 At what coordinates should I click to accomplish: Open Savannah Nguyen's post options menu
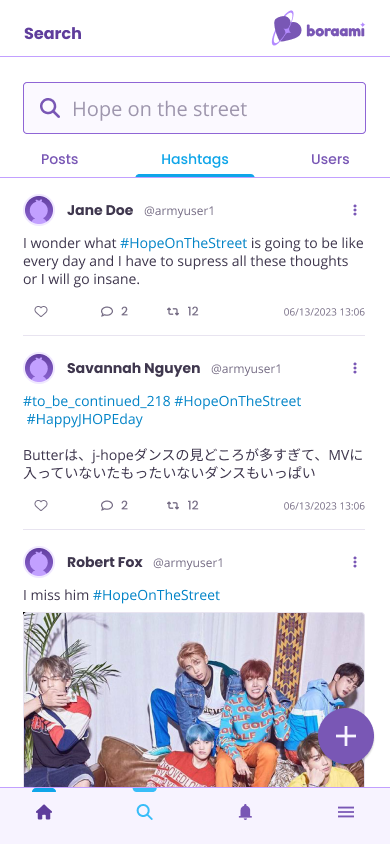click(354, 368)
